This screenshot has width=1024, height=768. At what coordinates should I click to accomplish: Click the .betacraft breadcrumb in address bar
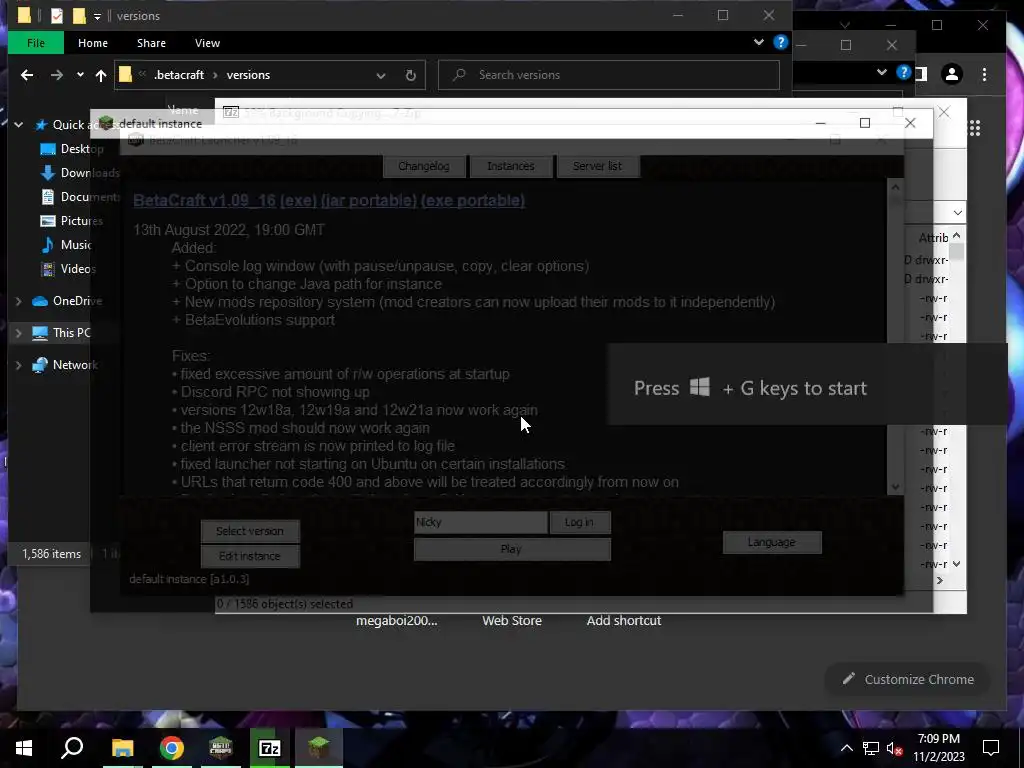(x=179, y=75)
